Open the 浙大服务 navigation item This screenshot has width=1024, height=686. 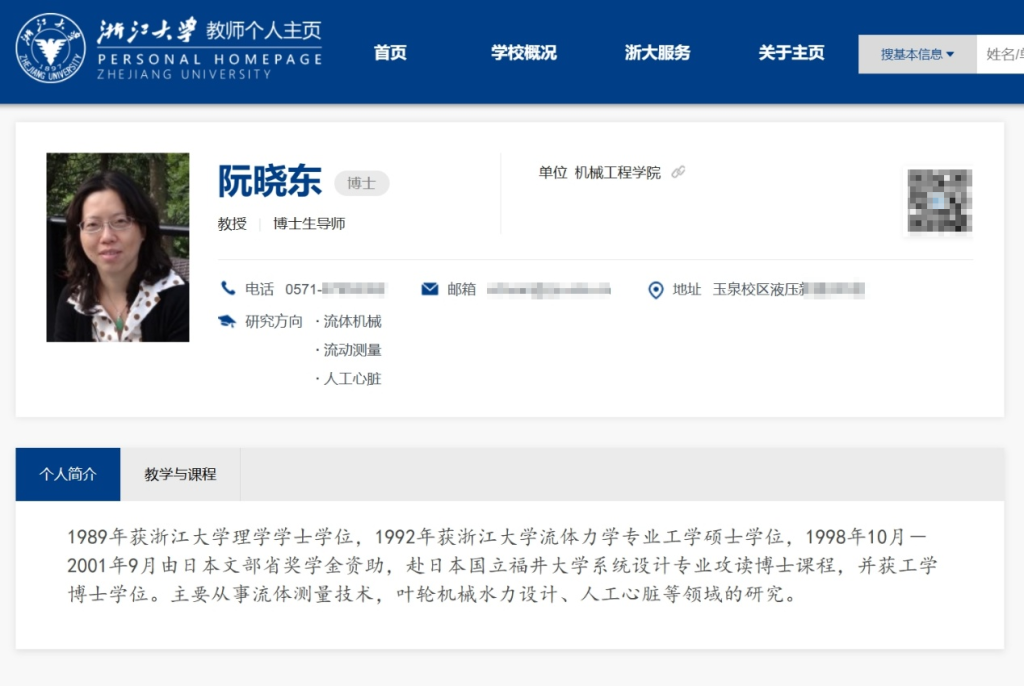coord(657,53)
